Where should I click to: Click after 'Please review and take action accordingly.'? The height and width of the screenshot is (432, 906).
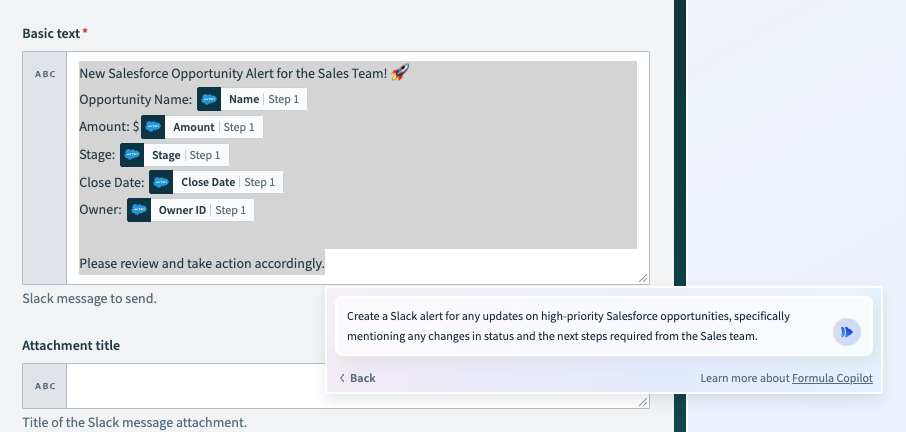pos(326,264)
